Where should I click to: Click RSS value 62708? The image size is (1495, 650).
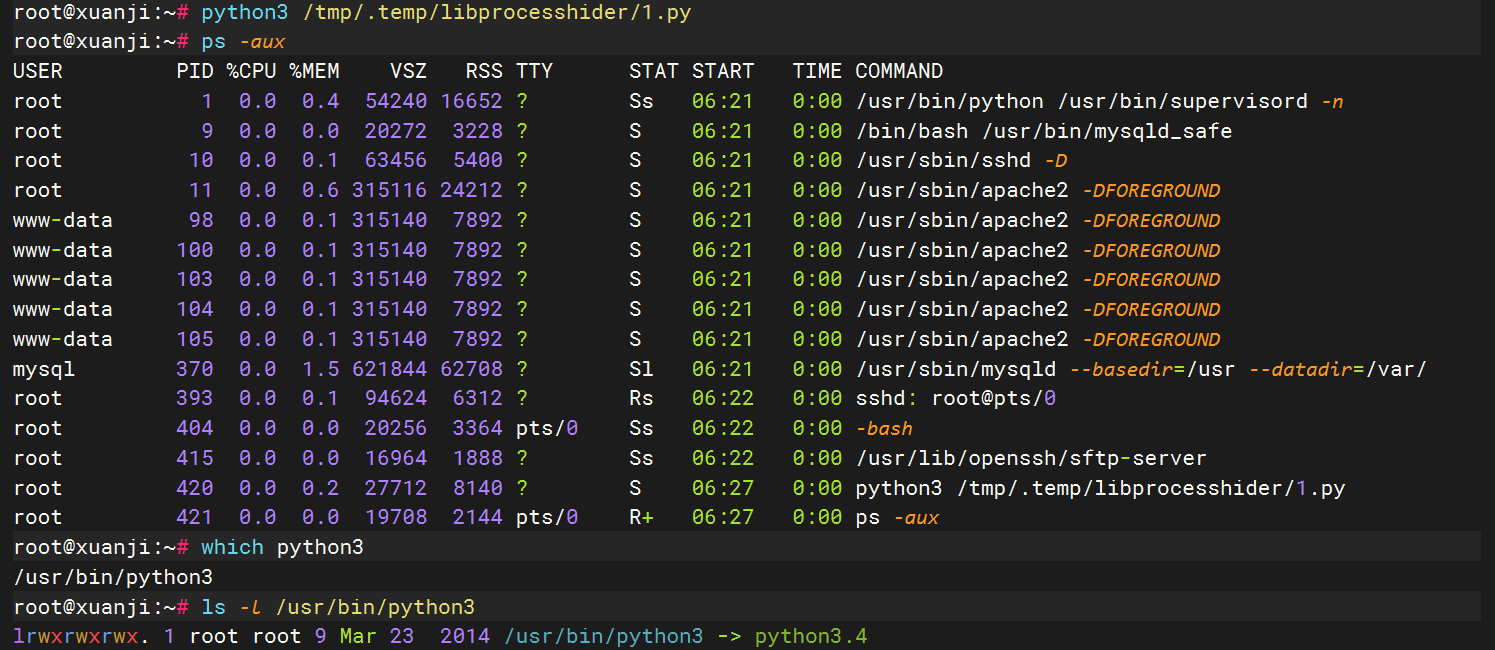471,369
